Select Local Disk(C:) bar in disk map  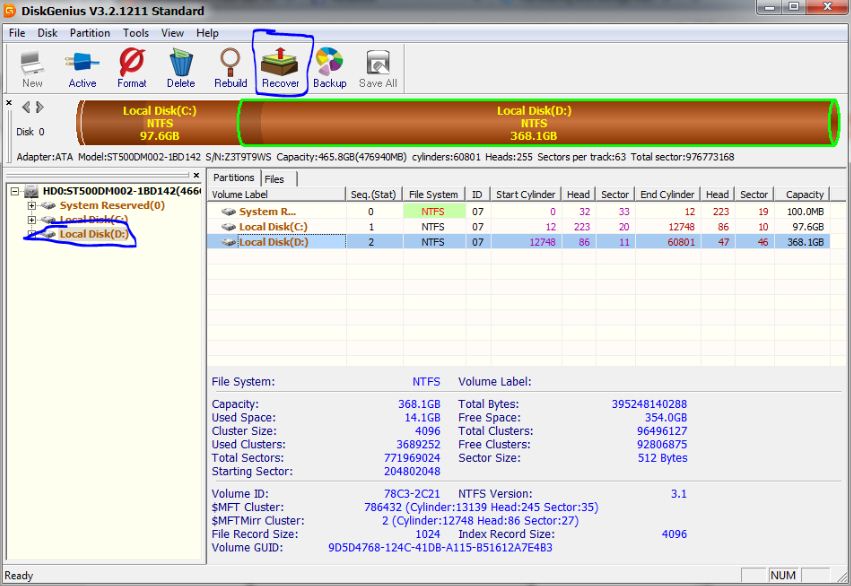pos(158,122)
